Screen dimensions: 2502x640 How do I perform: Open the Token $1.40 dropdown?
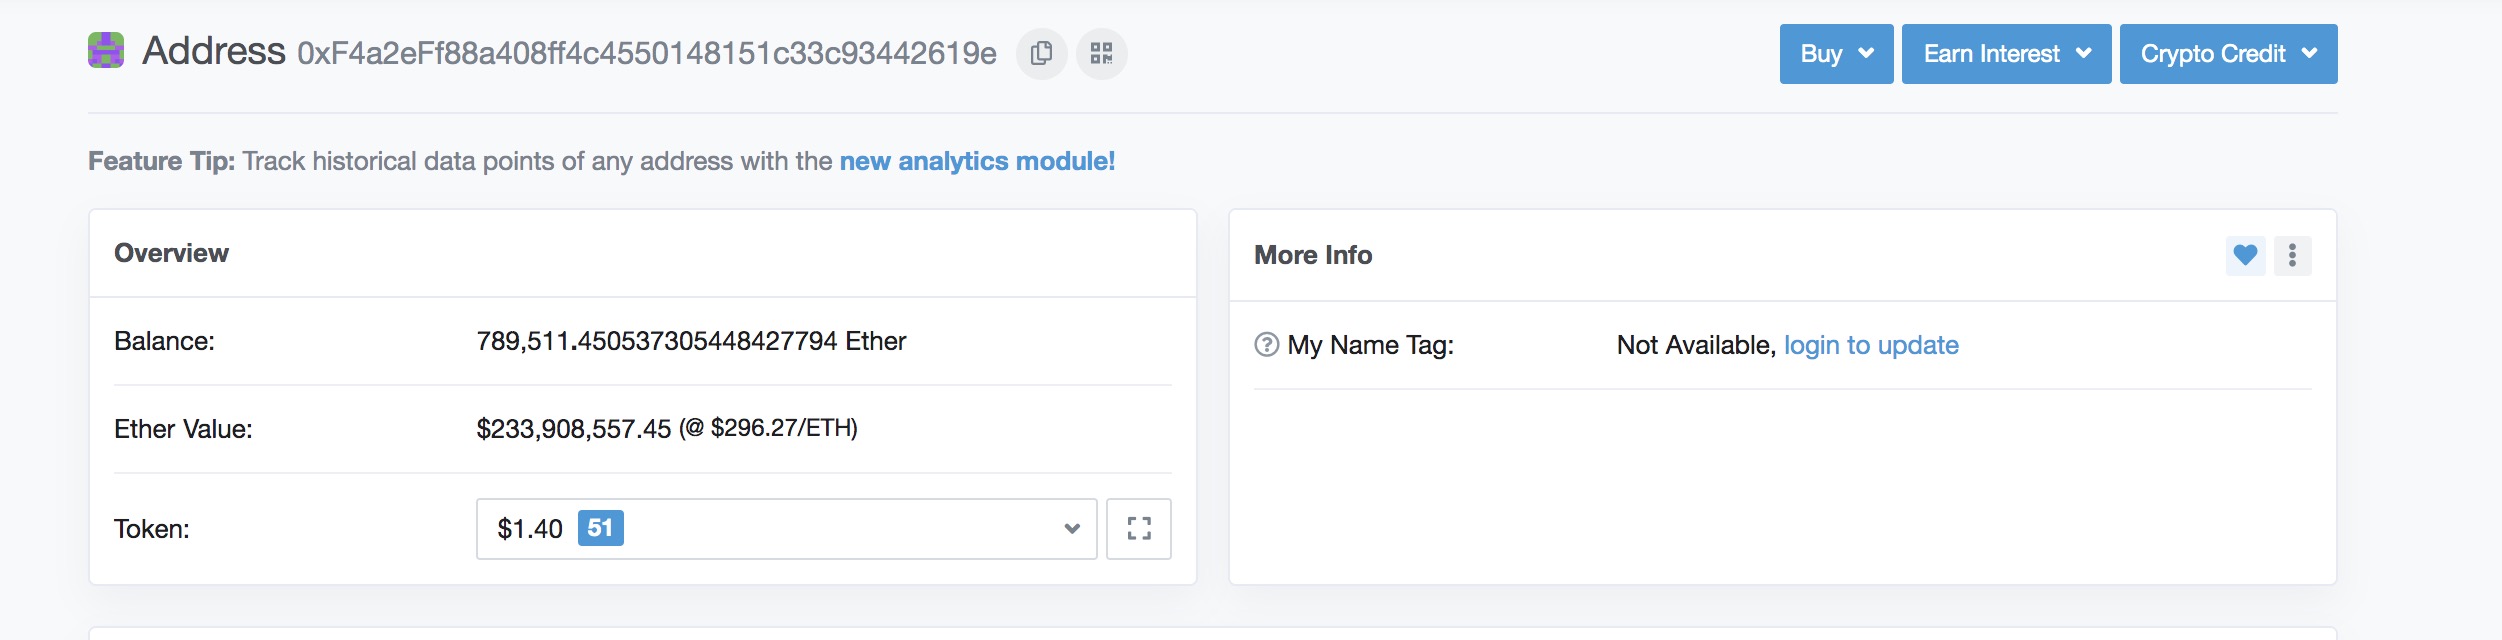pyautogui.click(x=786, y=528)
